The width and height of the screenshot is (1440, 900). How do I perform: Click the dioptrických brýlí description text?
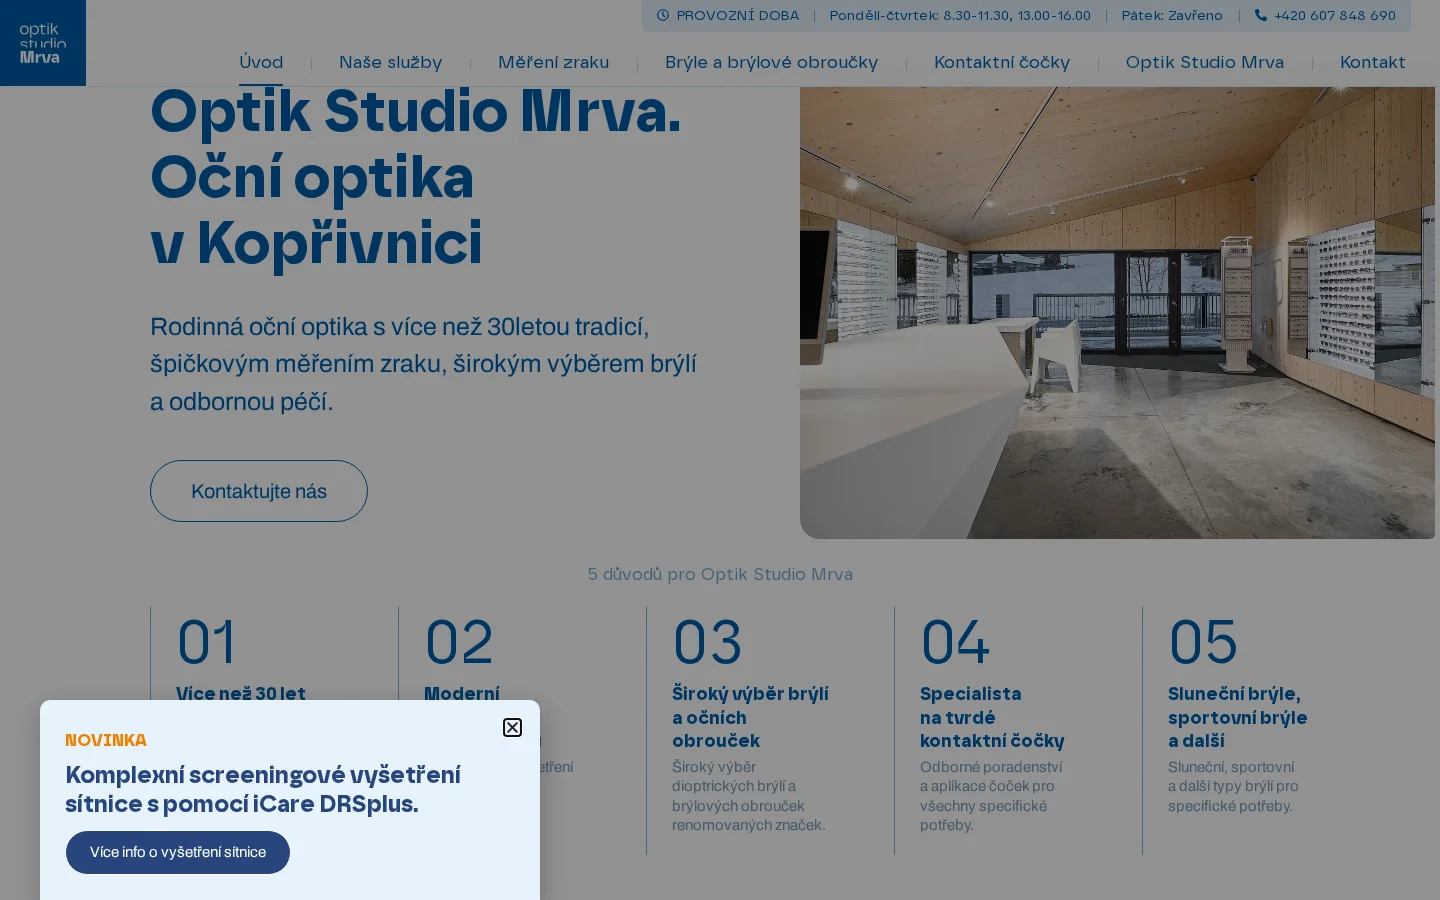click(748, 796)
